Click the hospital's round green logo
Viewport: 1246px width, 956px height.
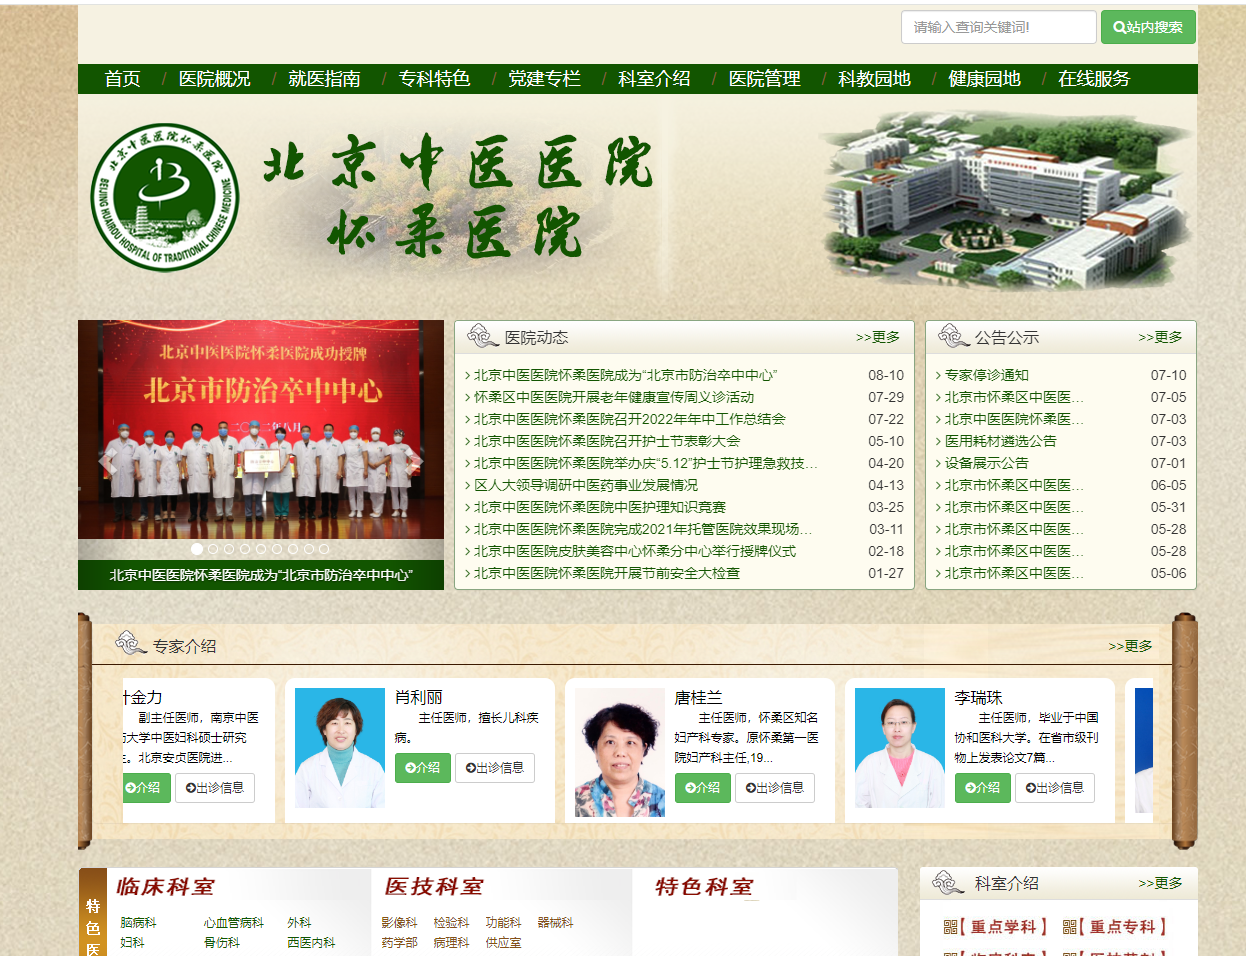pos(165,197)
